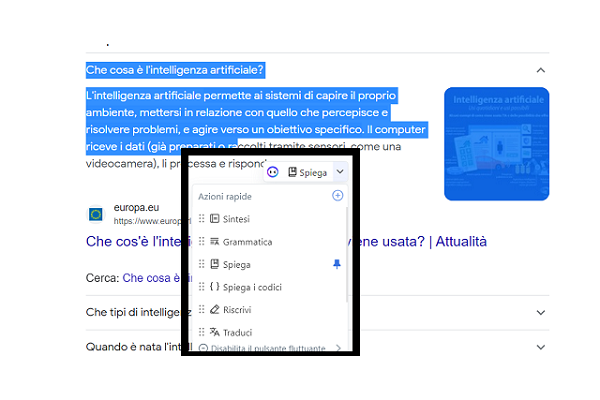This screenshot has height=400, width=600.
Task: Click the highlighted heading Che cosa è l'intelligenza artificiale?
Action: click(175, 70)
